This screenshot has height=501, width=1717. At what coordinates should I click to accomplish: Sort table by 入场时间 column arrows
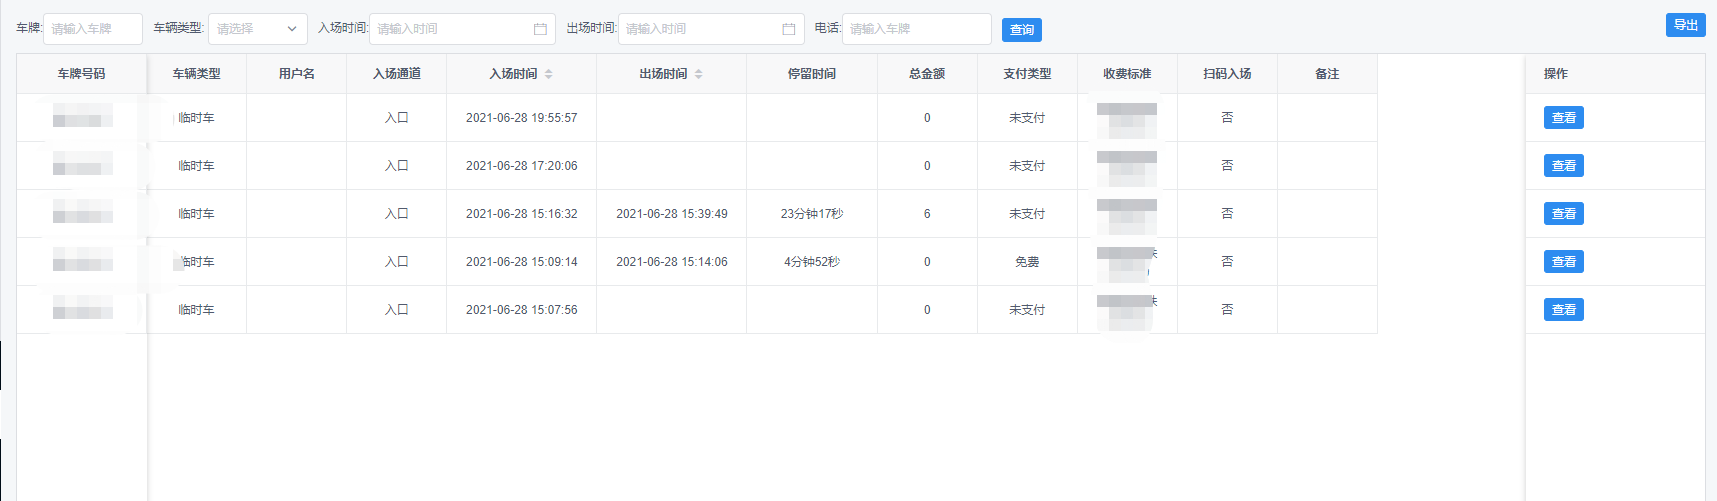[548, 74]
